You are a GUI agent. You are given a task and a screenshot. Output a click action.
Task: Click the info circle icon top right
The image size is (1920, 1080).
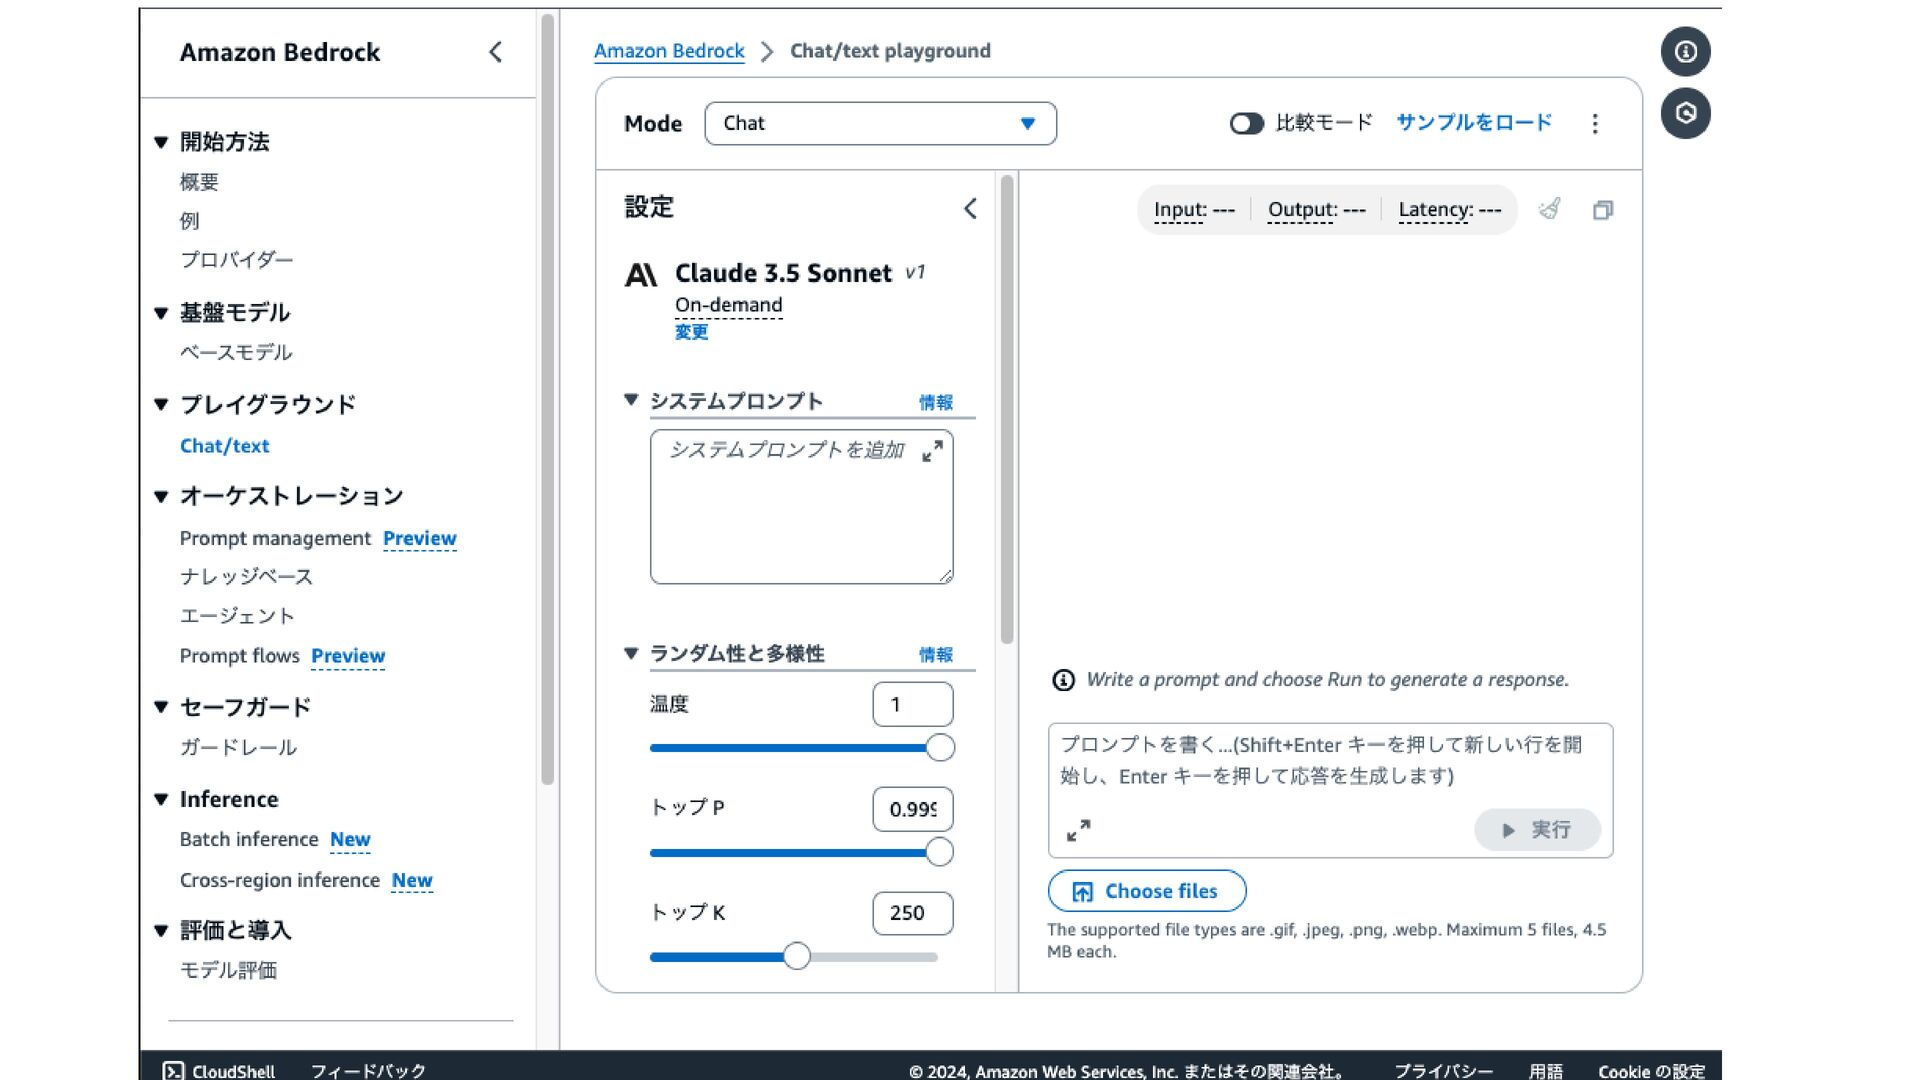(x=1685, y=52)
